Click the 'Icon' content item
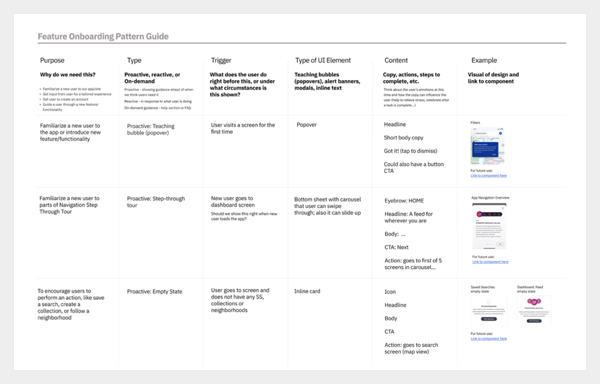The height and width of the screenshot is (384, 600). click(x=390, y=291)
